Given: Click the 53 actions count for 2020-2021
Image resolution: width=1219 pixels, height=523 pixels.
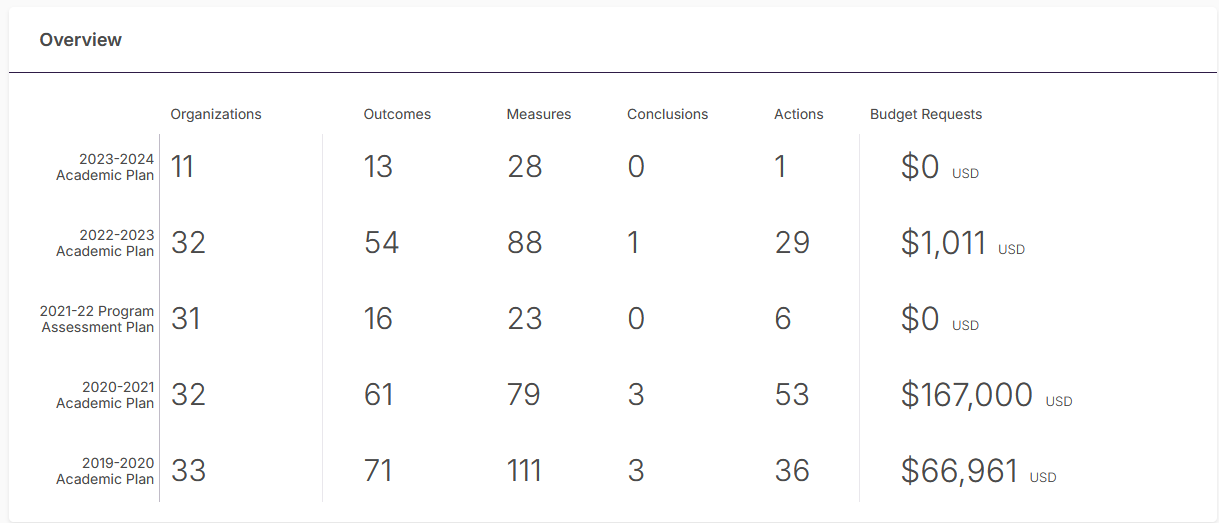Looking at the screenshot, I should 791,395.
